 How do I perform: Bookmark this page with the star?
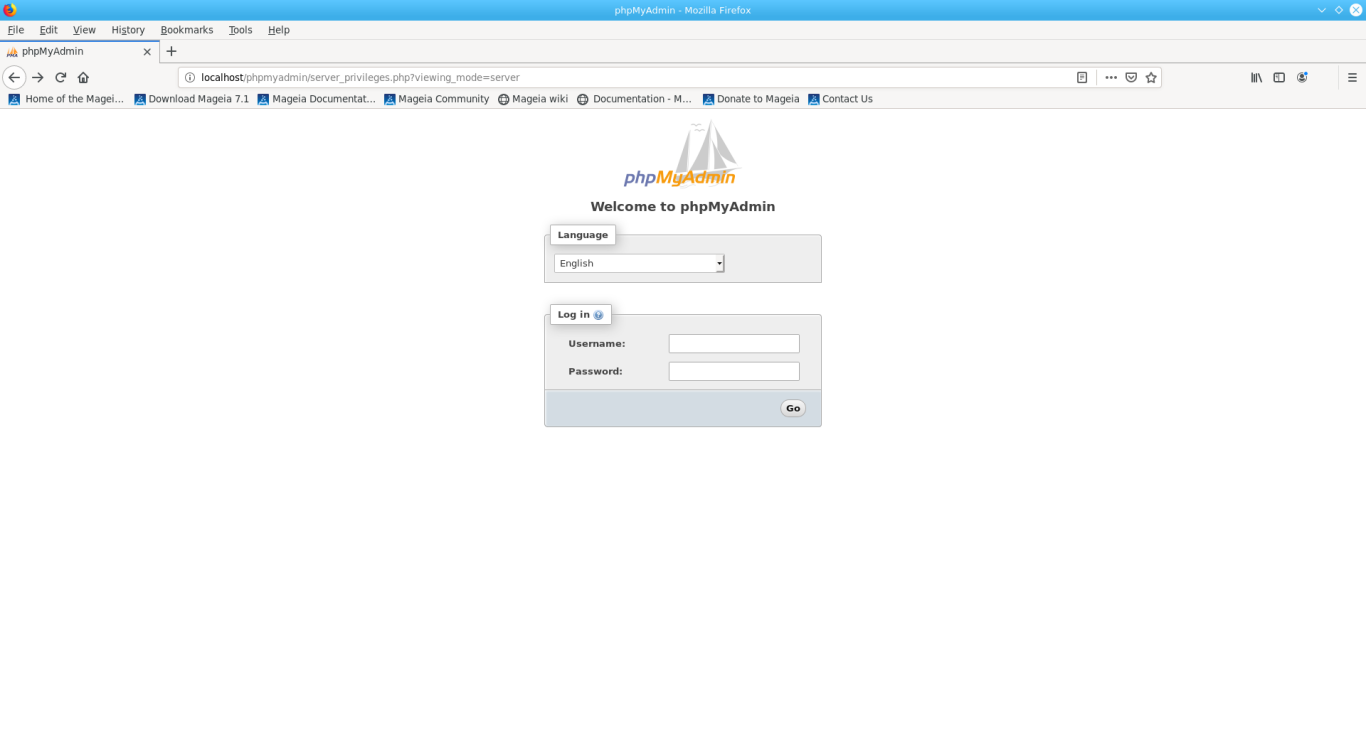point(1151,77)
